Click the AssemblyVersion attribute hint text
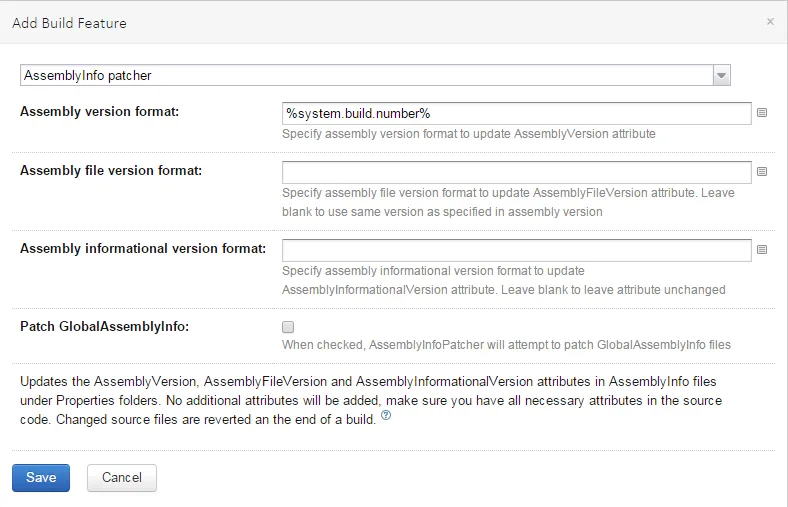The height and width of the screenshot is (507, 788). pyautogui.click(x=469, y=133)
